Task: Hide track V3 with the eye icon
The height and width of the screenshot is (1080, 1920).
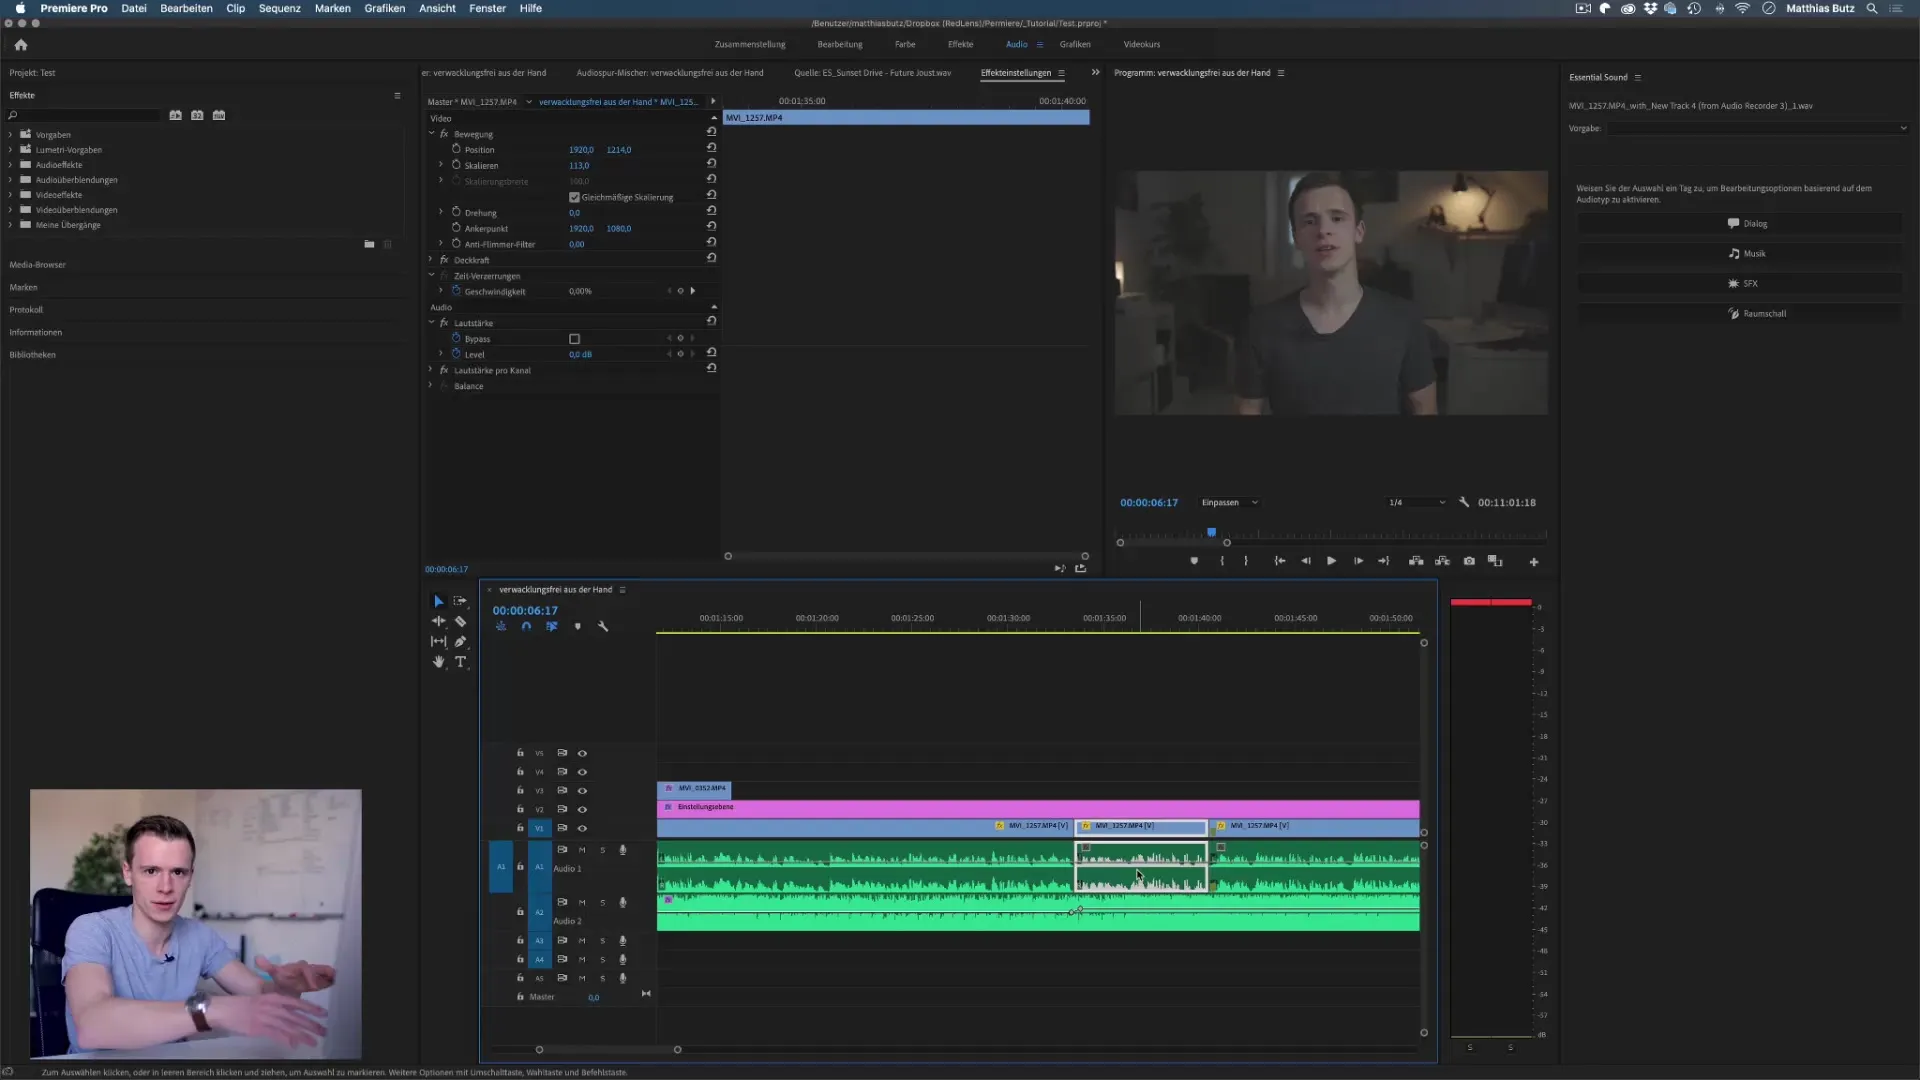Action: click(x=582, y=791)
